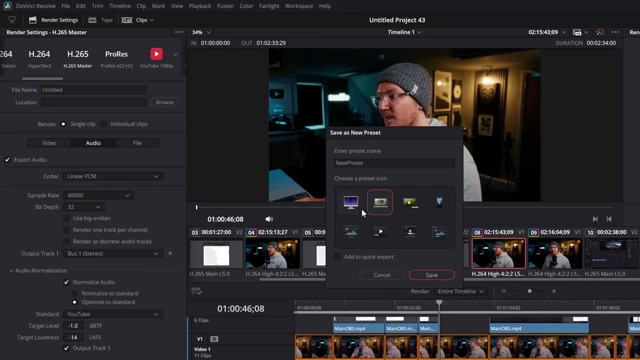Open the File menu
Viewport: 640px width, 360px height.
click(66, 6)
